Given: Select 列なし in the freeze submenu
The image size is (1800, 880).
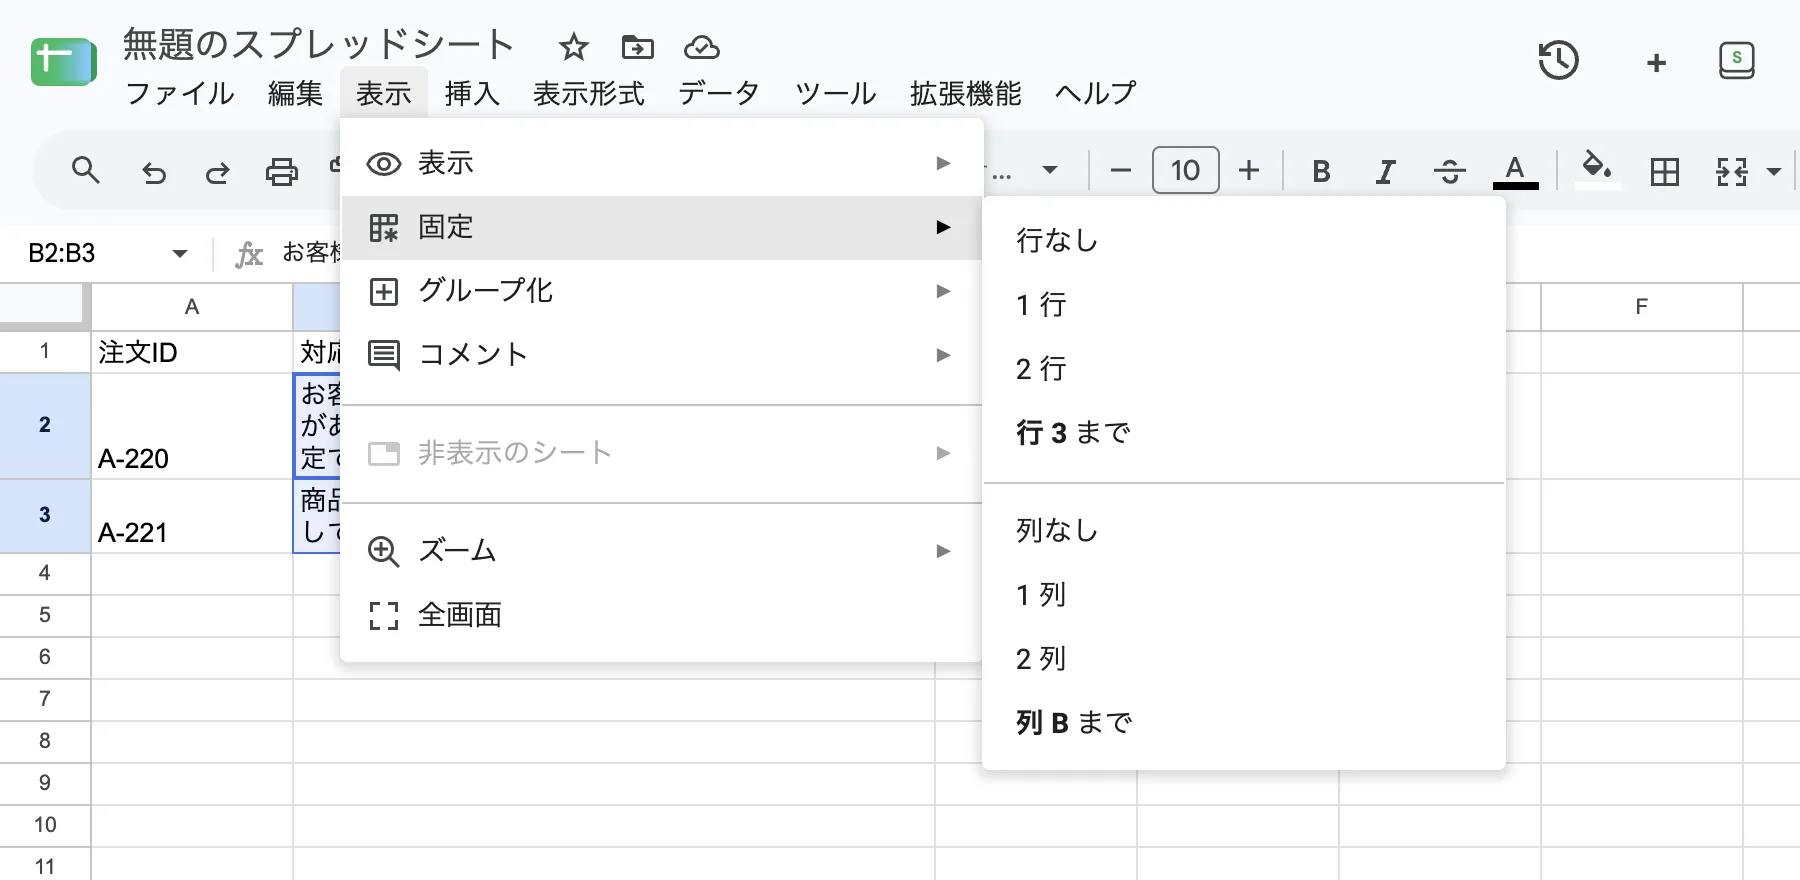Looking at the screenshot, I should (x=1244, y=531).
